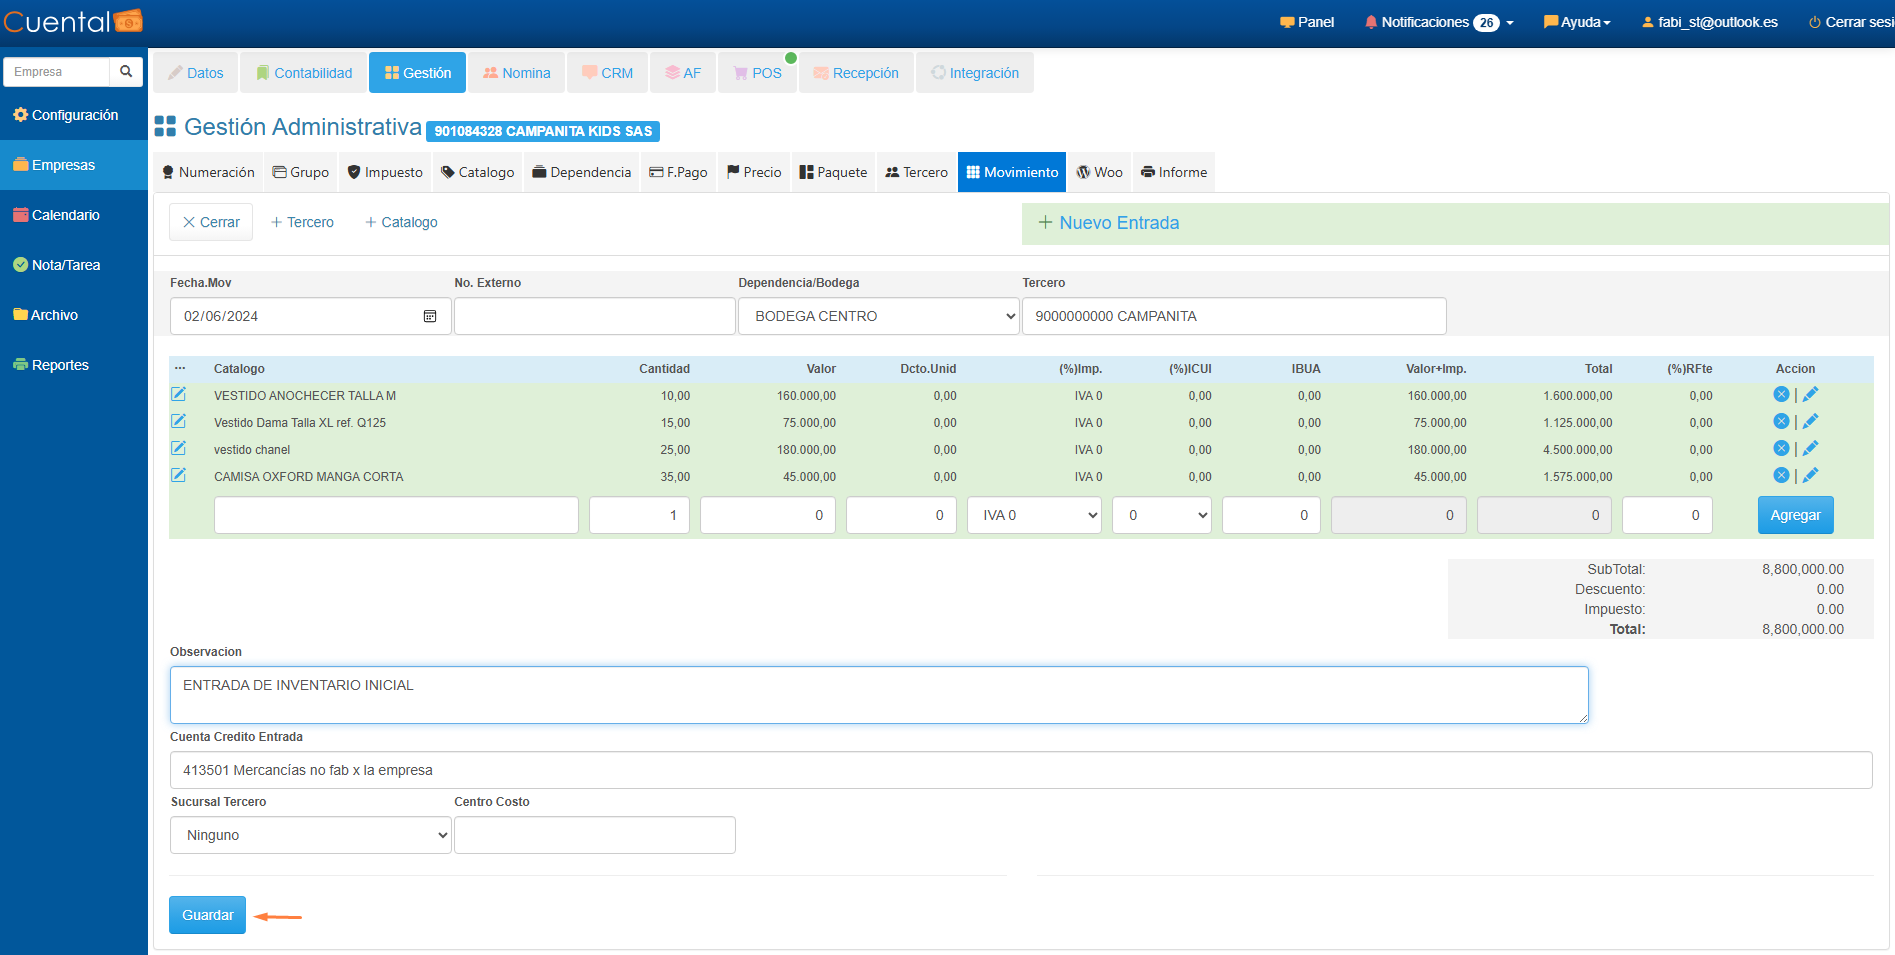This screenshot has height=955, width=1895.
Task: Click the Agregar button
Action: [1795, 516]
